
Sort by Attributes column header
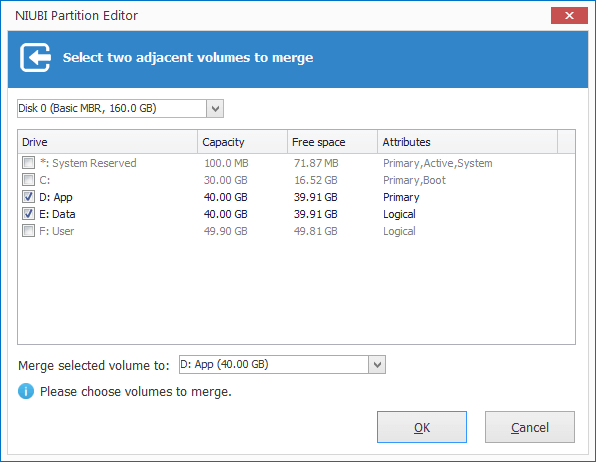coord(468,142)
